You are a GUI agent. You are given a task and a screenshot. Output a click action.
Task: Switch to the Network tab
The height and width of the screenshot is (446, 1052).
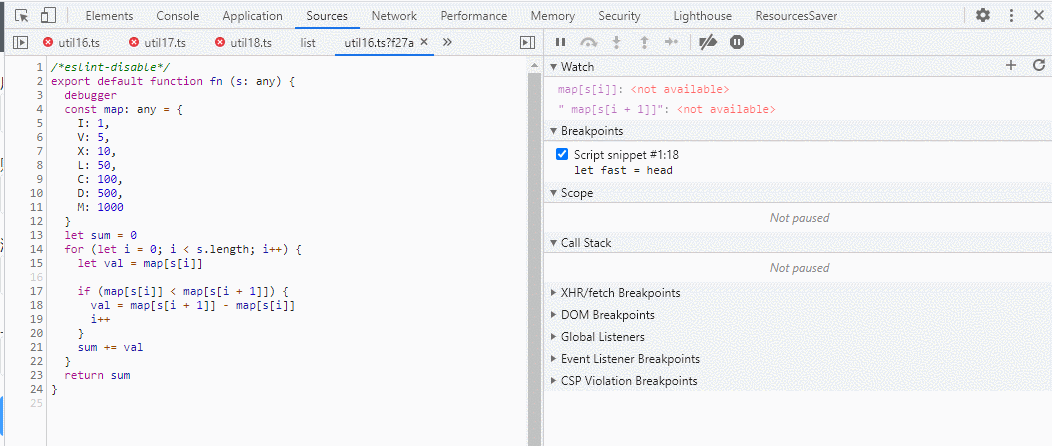click(x=394, y=16)
